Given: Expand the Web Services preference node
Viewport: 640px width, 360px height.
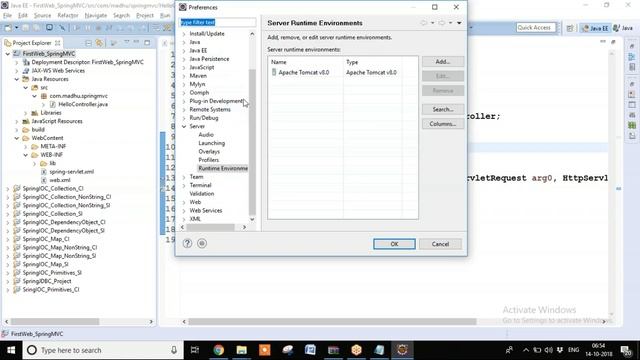Looking at the screenshot, I should (184, 211).
